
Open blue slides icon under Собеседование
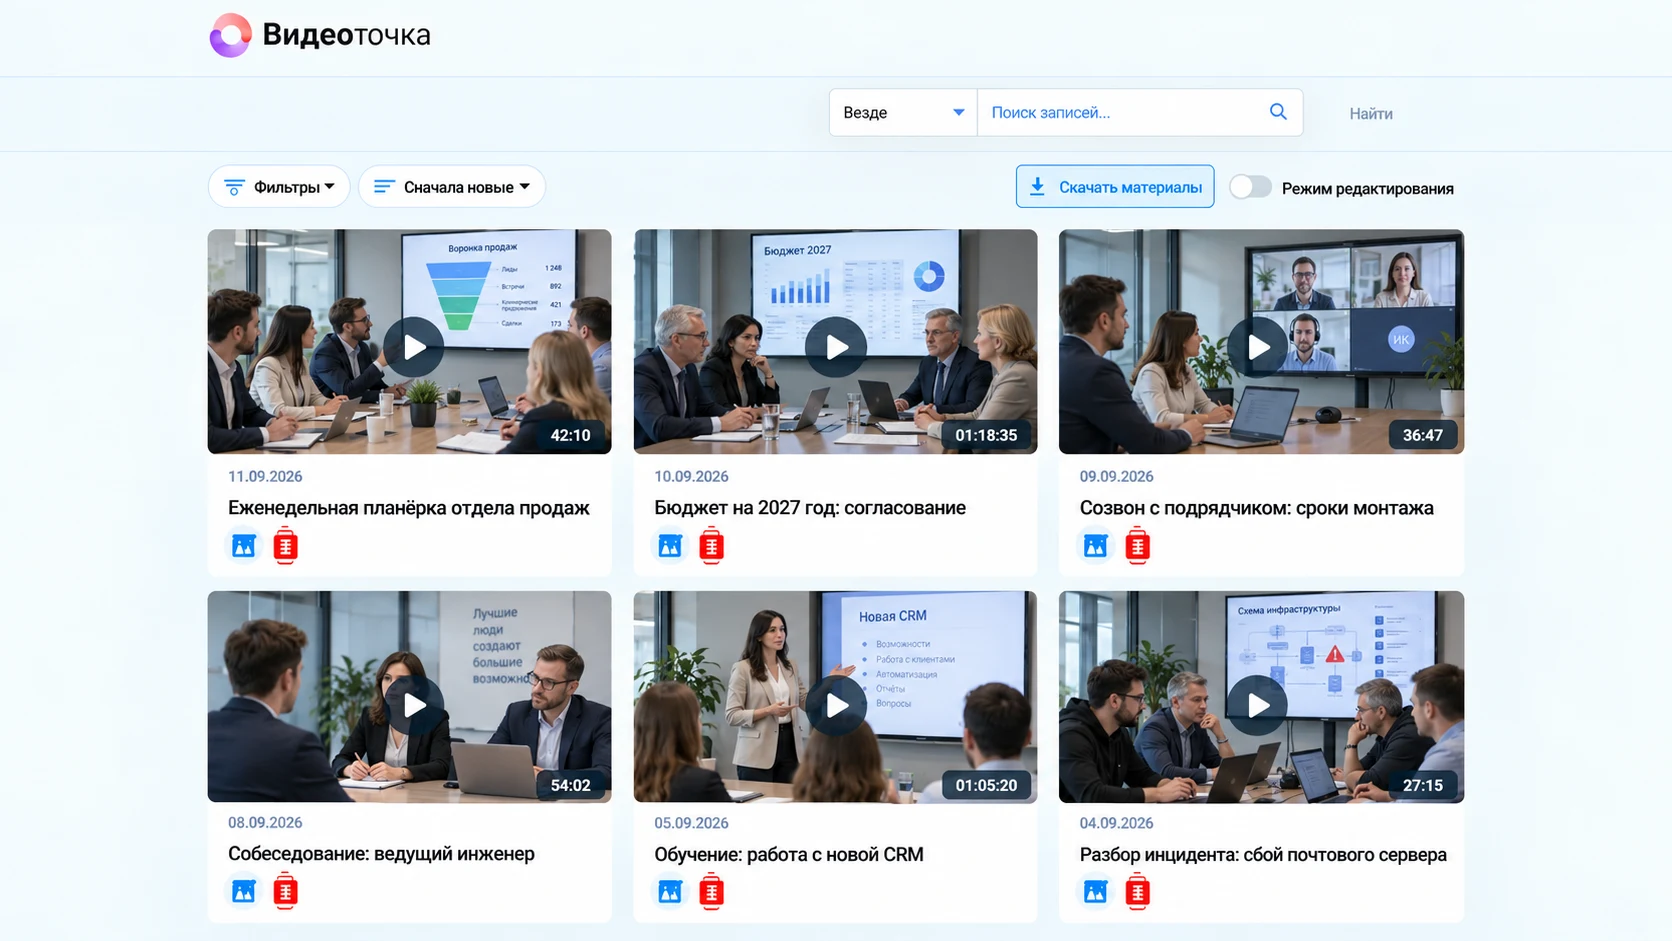[x=244, y=891]
